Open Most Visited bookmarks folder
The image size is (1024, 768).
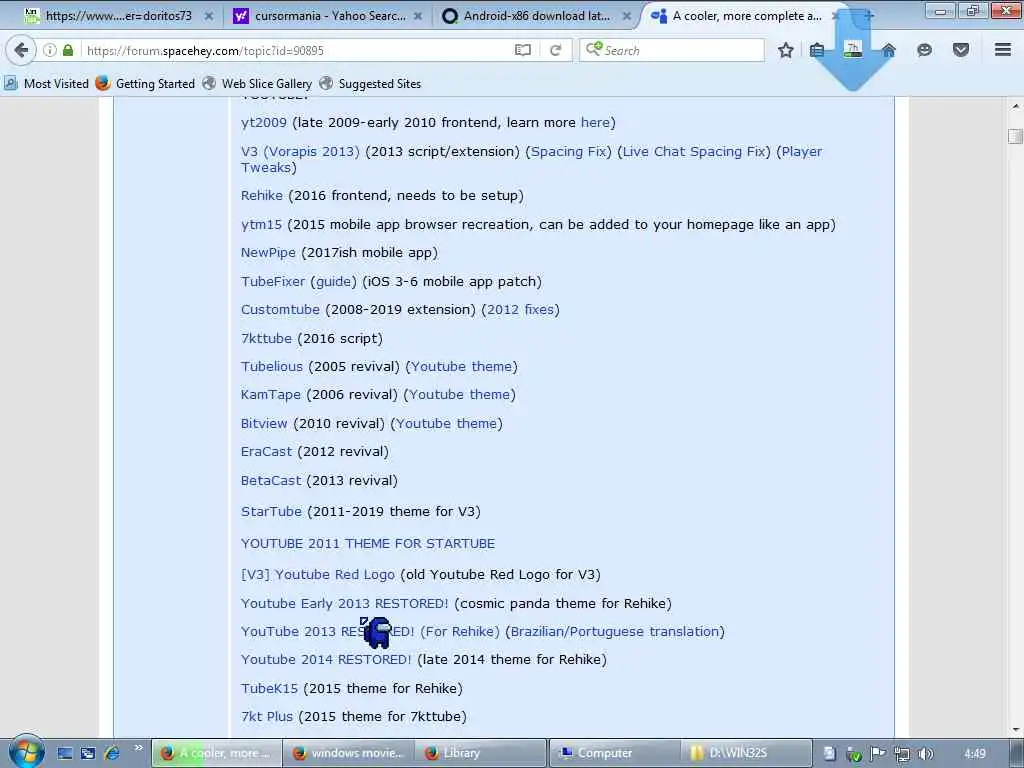point(46,84)
